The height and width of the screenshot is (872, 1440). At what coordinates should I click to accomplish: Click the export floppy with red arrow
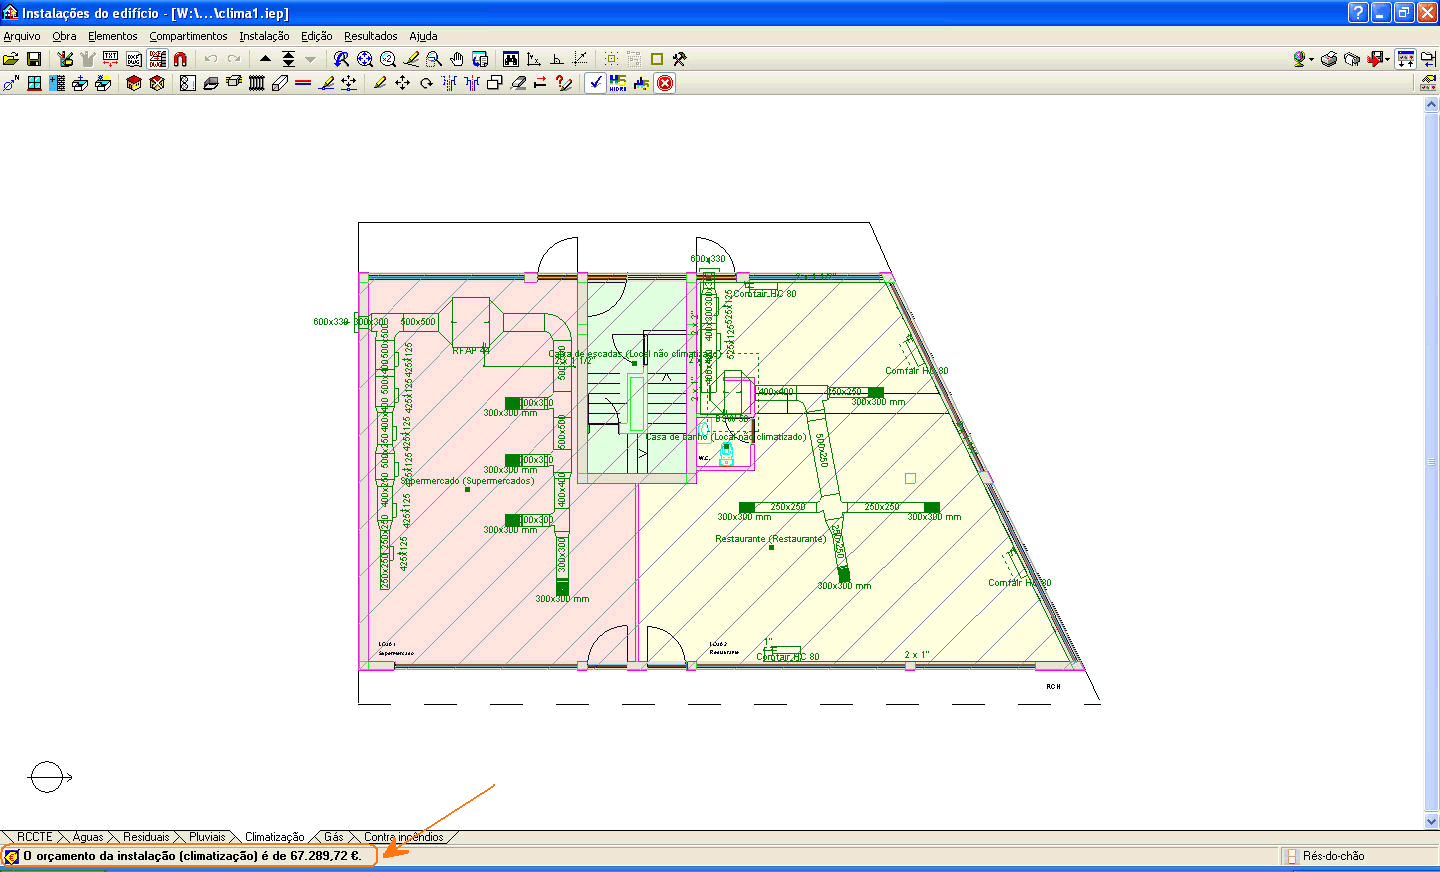[1376, 59]
